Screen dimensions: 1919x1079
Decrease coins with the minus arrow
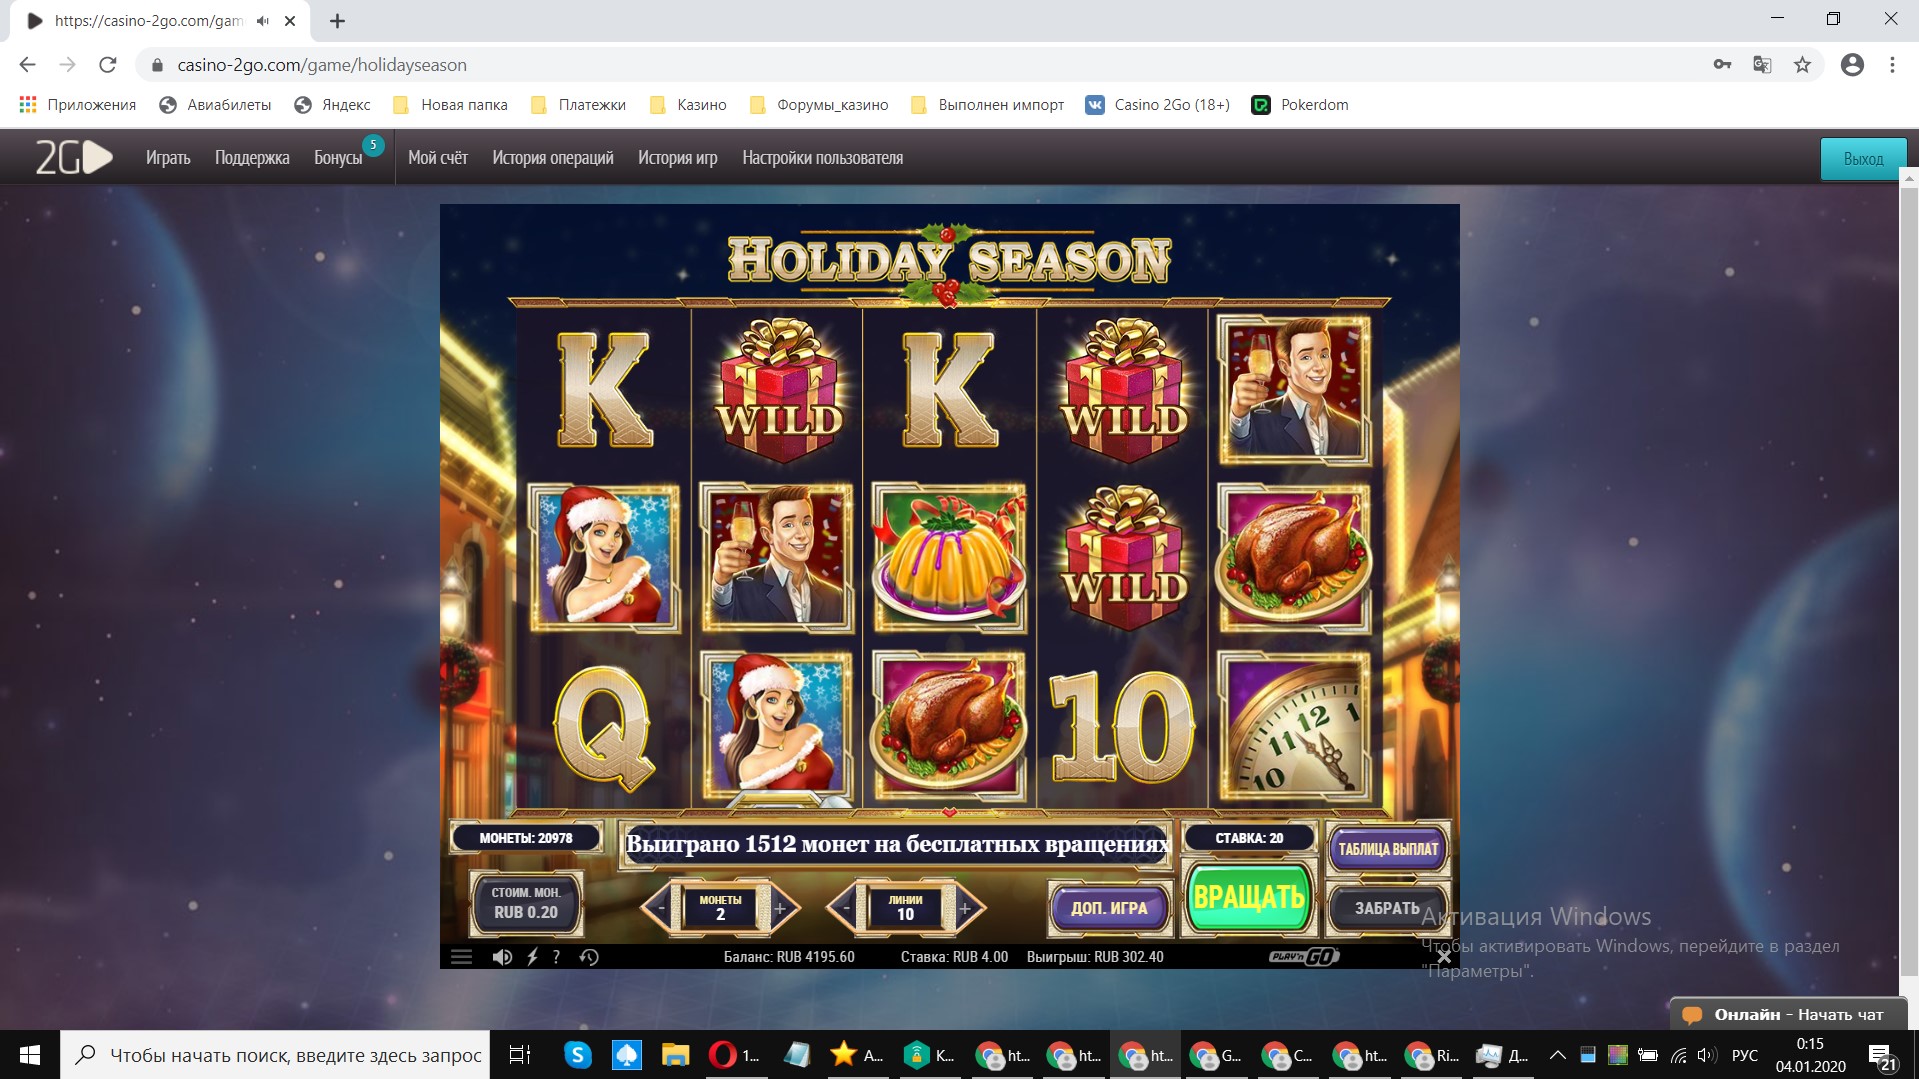click(x=659, y=908)
